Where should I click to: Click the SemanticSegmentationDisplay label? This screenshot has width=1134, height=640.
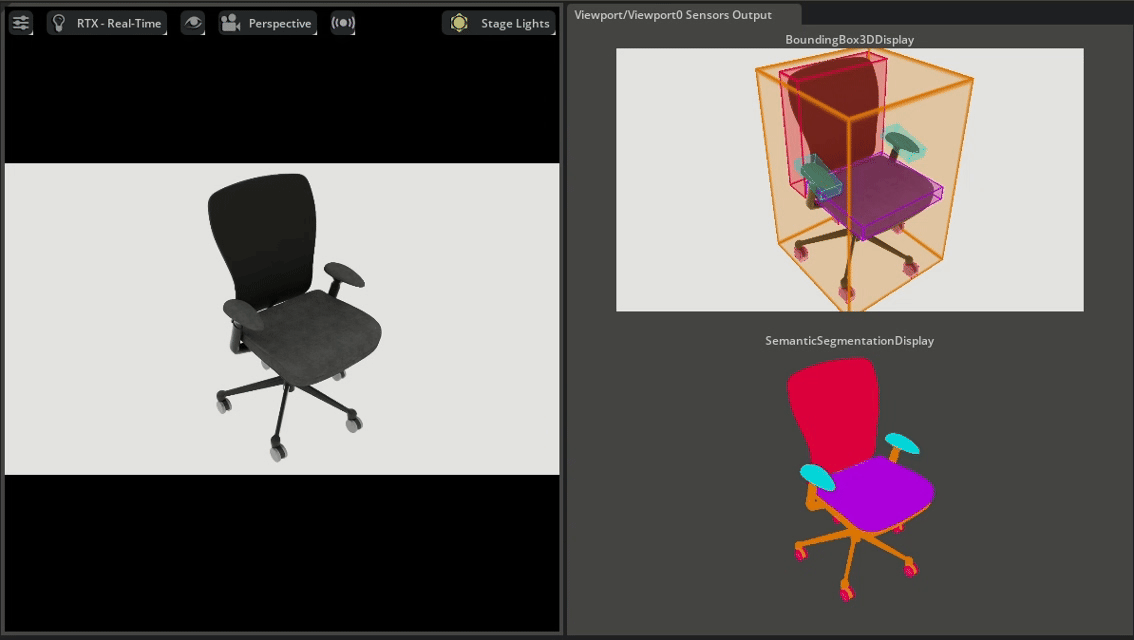click(x=849, y=341)
